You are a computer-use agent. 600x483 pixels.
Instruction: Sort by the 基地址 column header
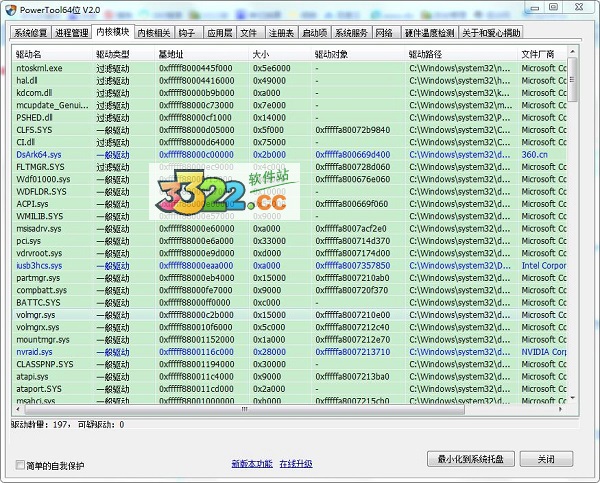pyautogui.click(x=202, y=54)
